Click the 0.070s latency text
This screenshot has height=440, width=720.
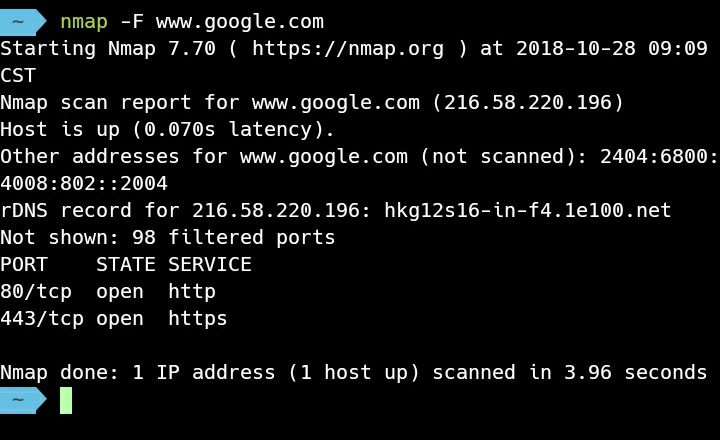point(180,130)
